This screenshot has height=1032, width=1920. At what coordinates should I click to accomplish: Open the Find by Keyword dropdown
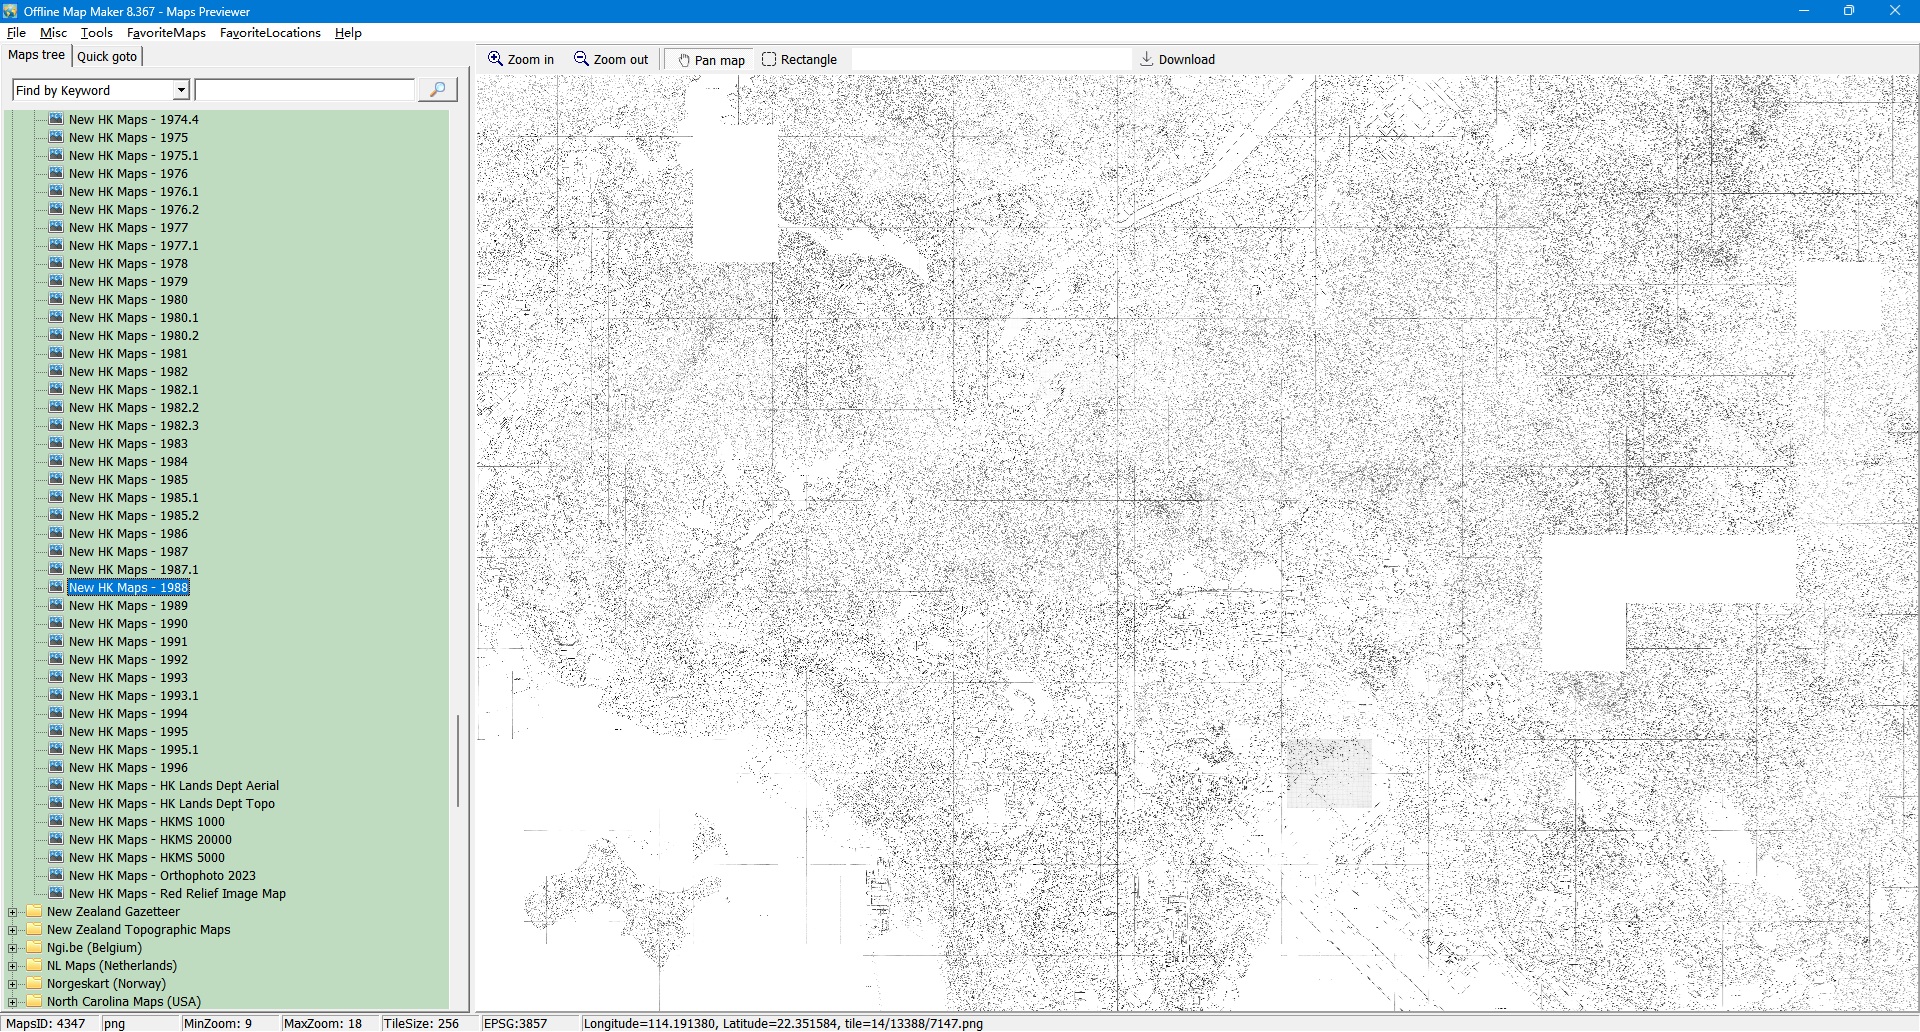pyautogui.click(x=181, y=90)
